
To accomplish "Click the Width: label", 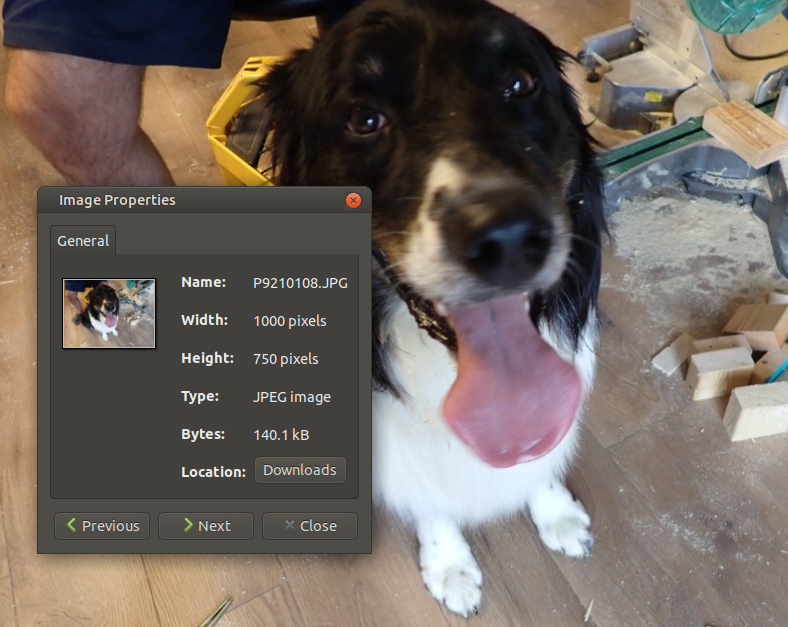I will (x=205, y=320).
